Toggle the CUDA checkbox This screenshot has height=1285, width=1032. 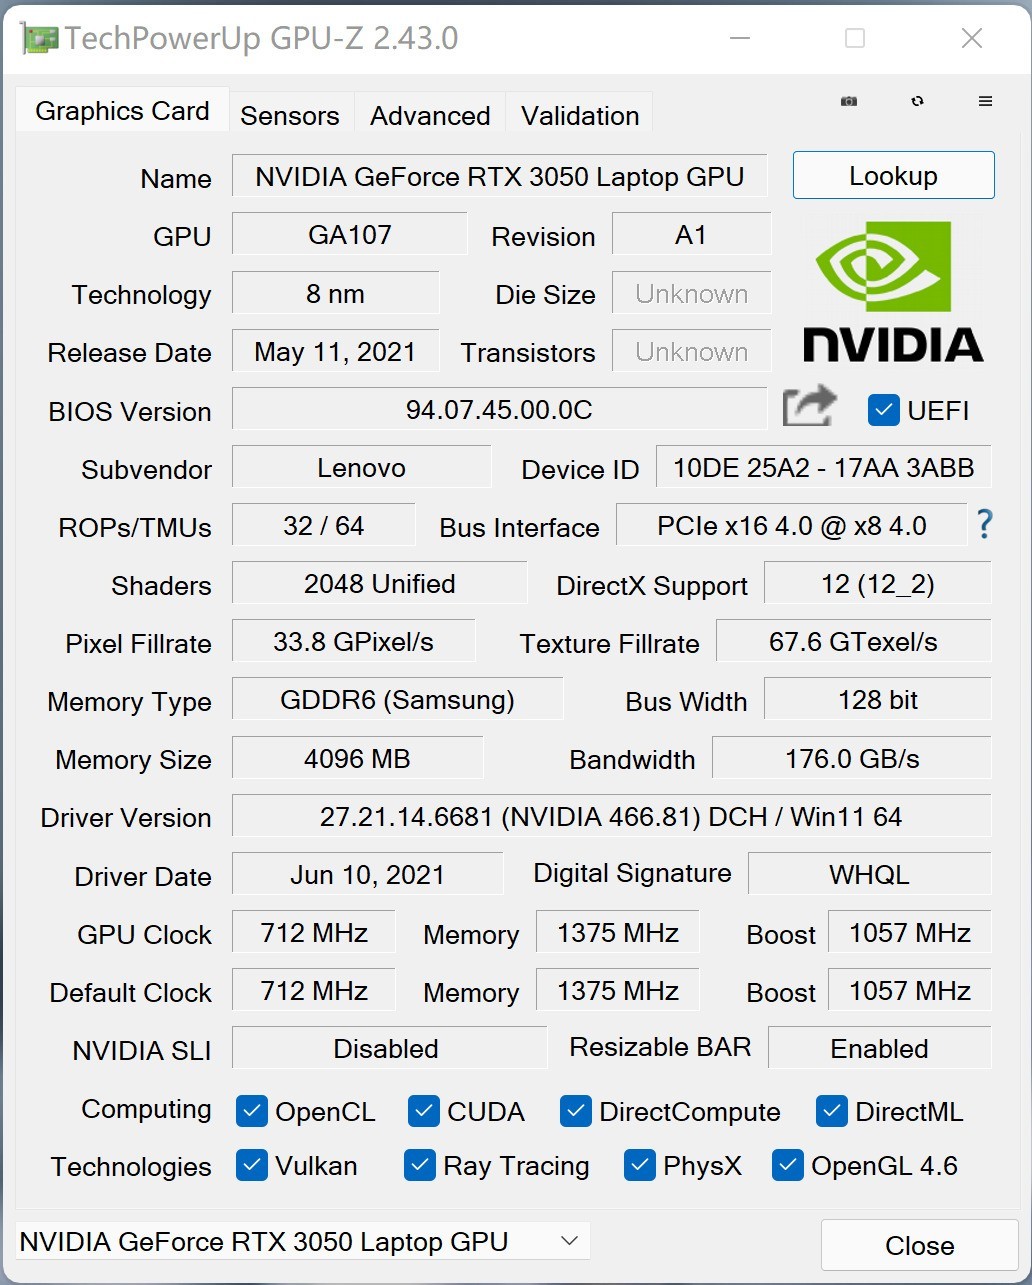(x=424, y=1111)
